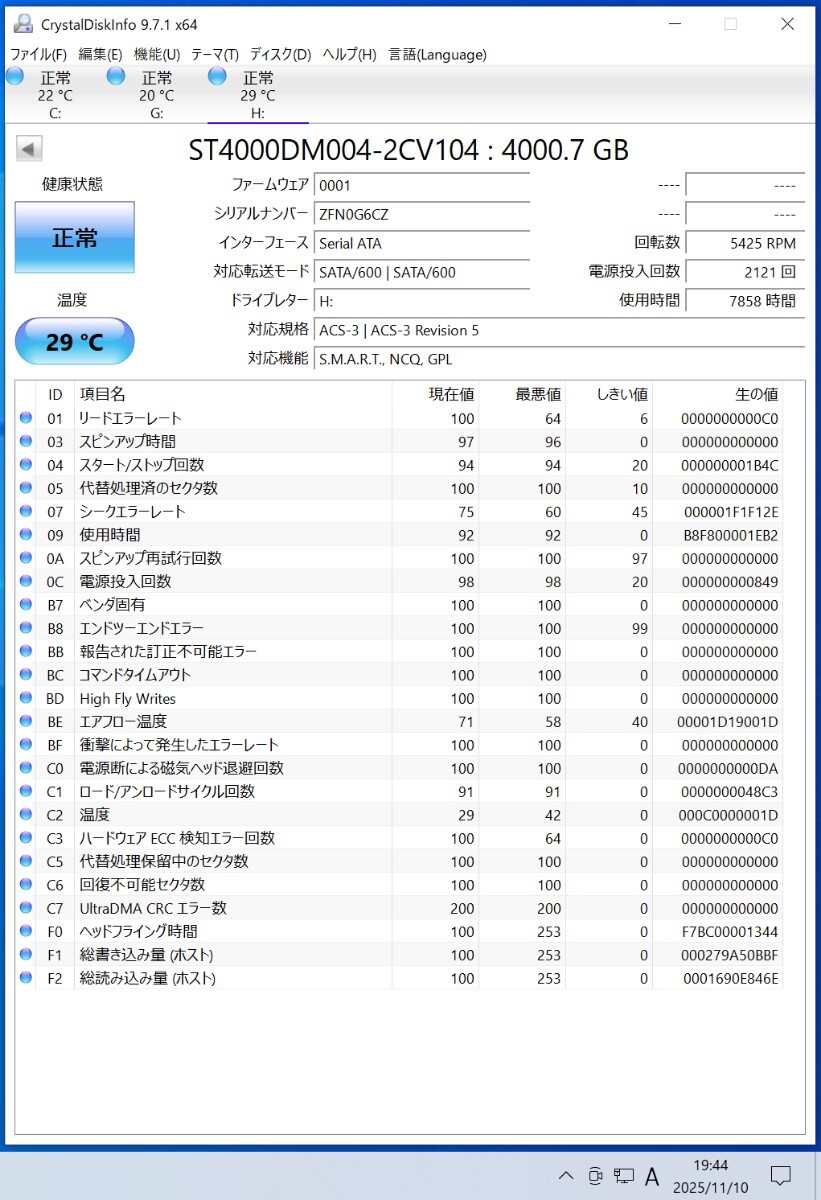The width and height of the screenshot is (821, 1200).
Task: Click the serial number field ZFN0G6CZ
Action: point(422,214)
